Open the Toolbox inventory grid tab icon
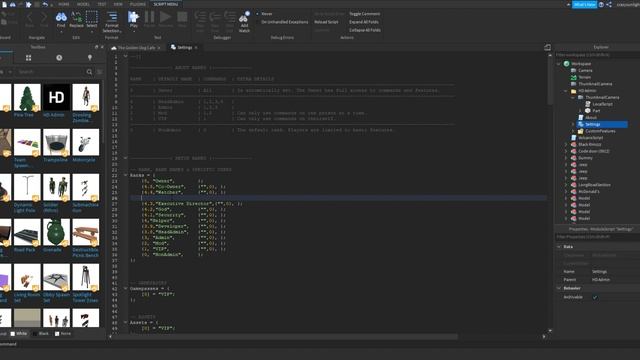 click(29, 58)
